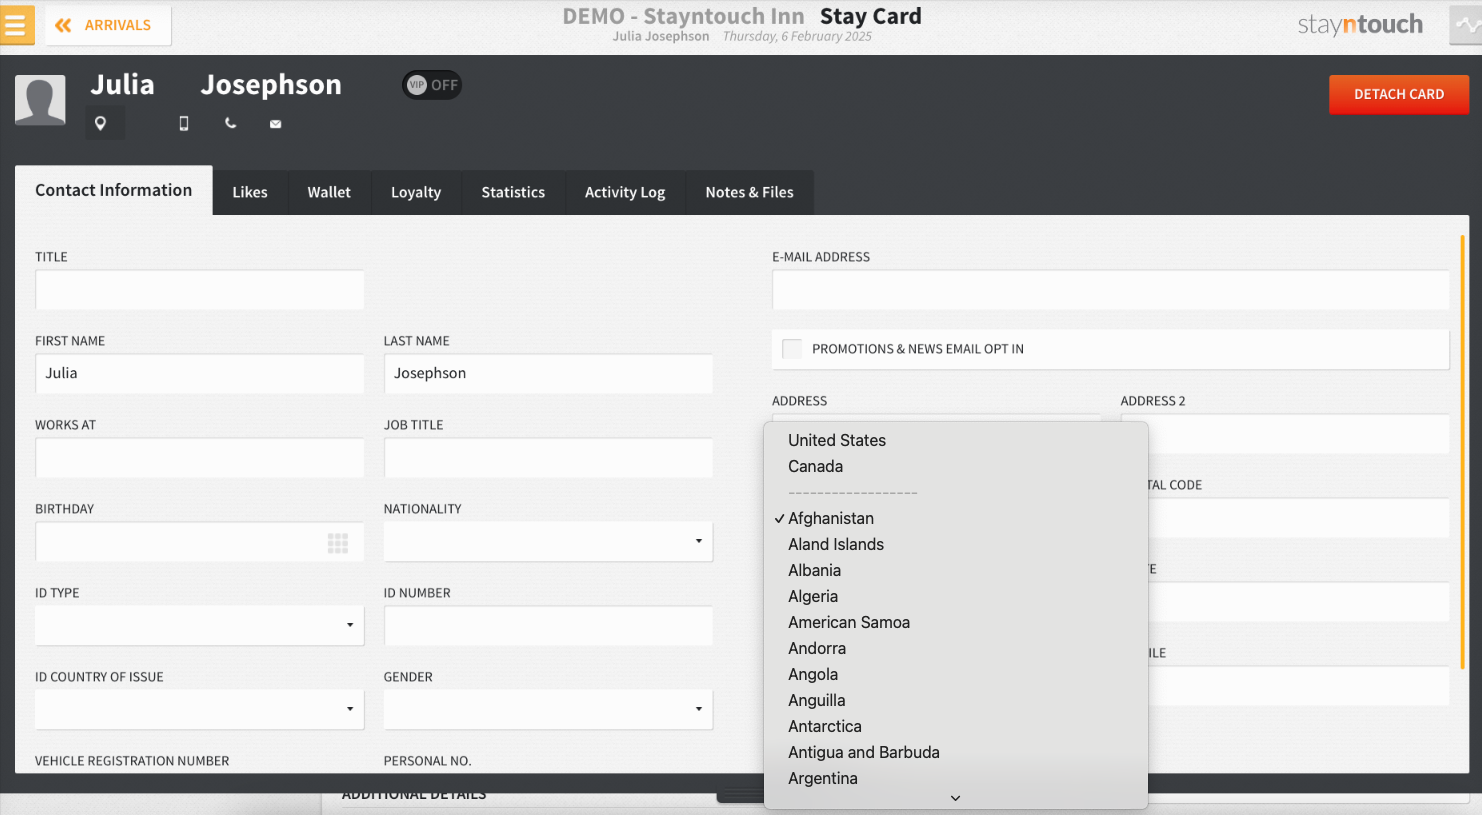This screenshot has width=1482, height=815.
Task: Select Andorra in the country list
Action: (956, 648)
